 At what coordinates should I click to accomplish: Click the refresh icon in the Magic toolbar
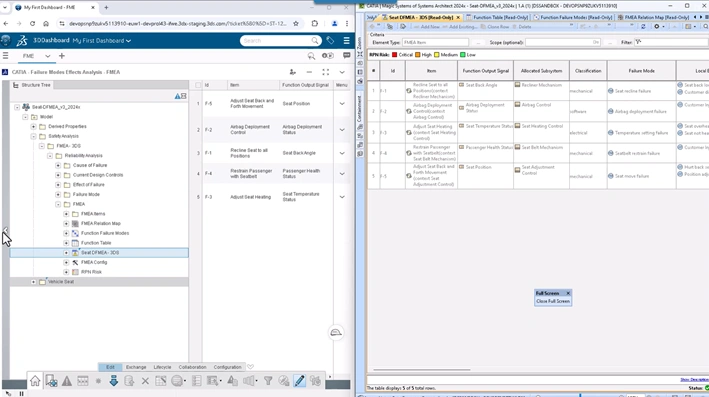643,27
